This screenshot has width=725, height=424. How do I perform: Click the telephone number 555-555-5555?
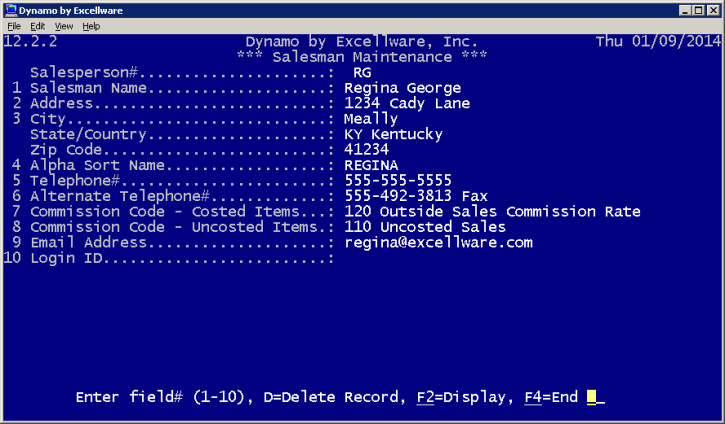point(398,180)
